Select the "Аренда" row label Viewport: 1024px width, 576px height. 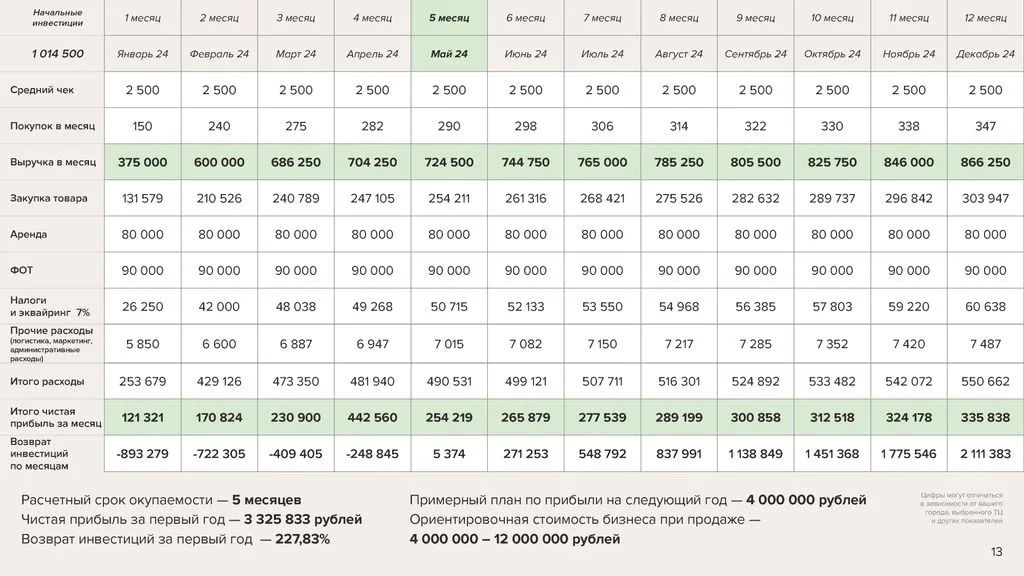click(29, 234)
